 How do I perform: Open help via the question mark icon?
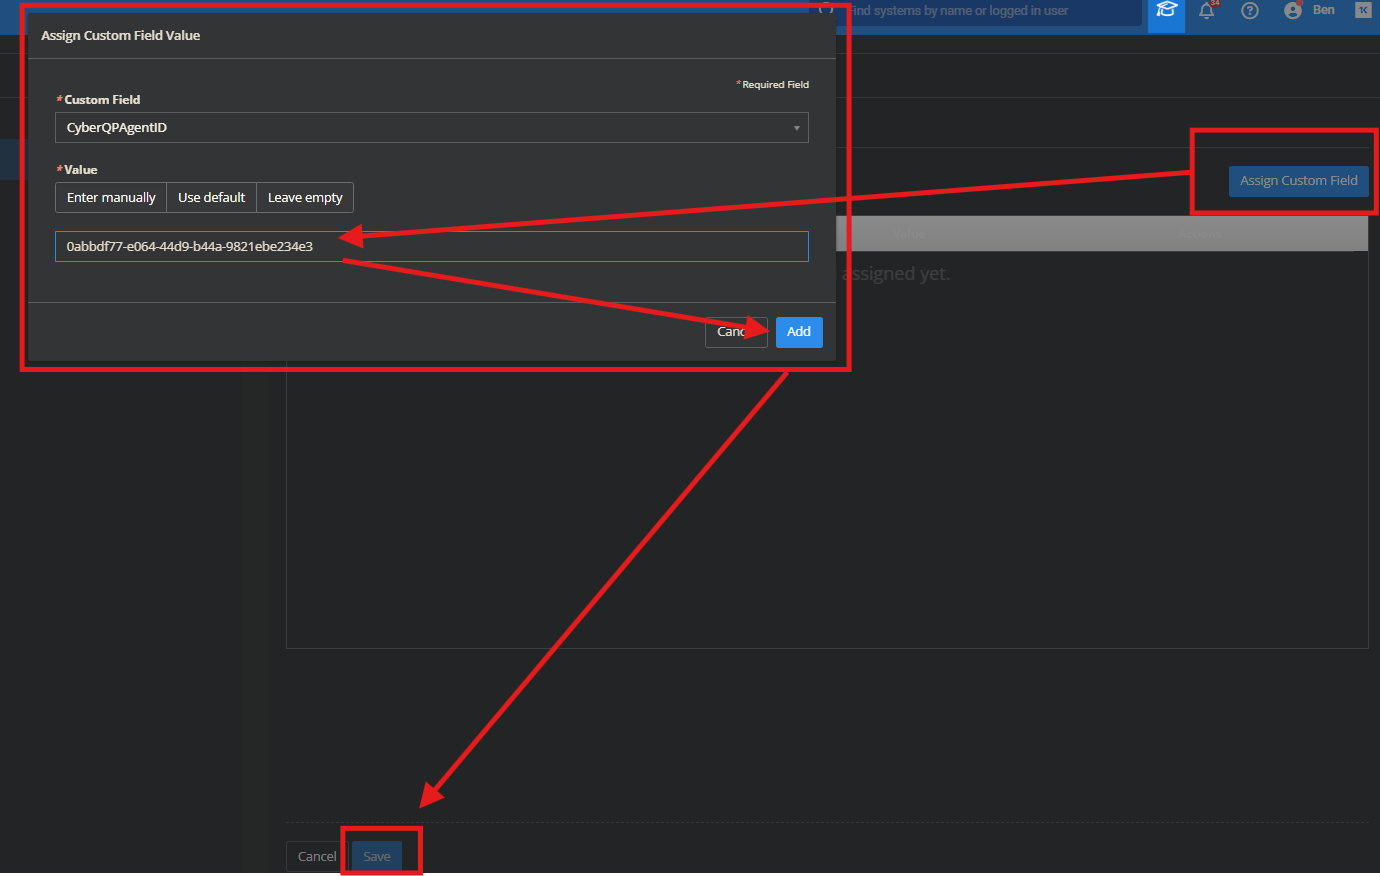click(x=1249, y=11)
